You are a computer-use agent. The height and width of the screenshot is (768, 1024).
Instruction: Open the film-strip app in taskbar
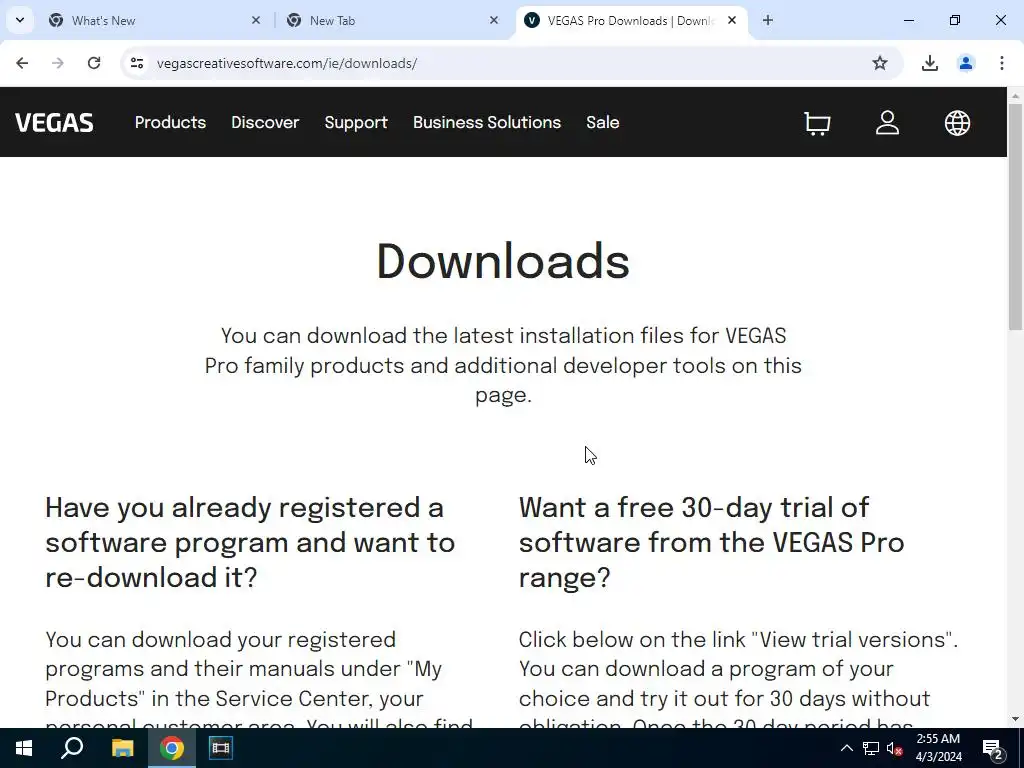click(x=221, y=748)
